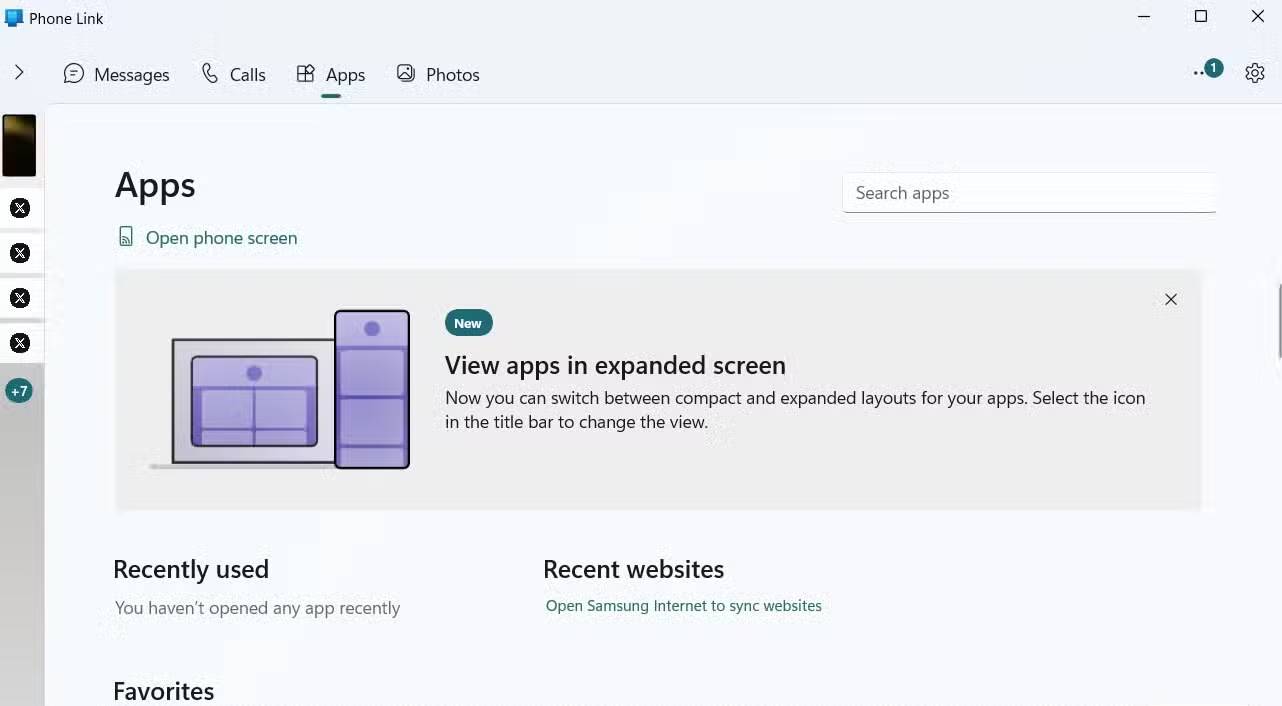Image resolution: width=1282 pixels, height=706 pixels.
Task: Go to the Photos tab
Action: click(438, 75)
